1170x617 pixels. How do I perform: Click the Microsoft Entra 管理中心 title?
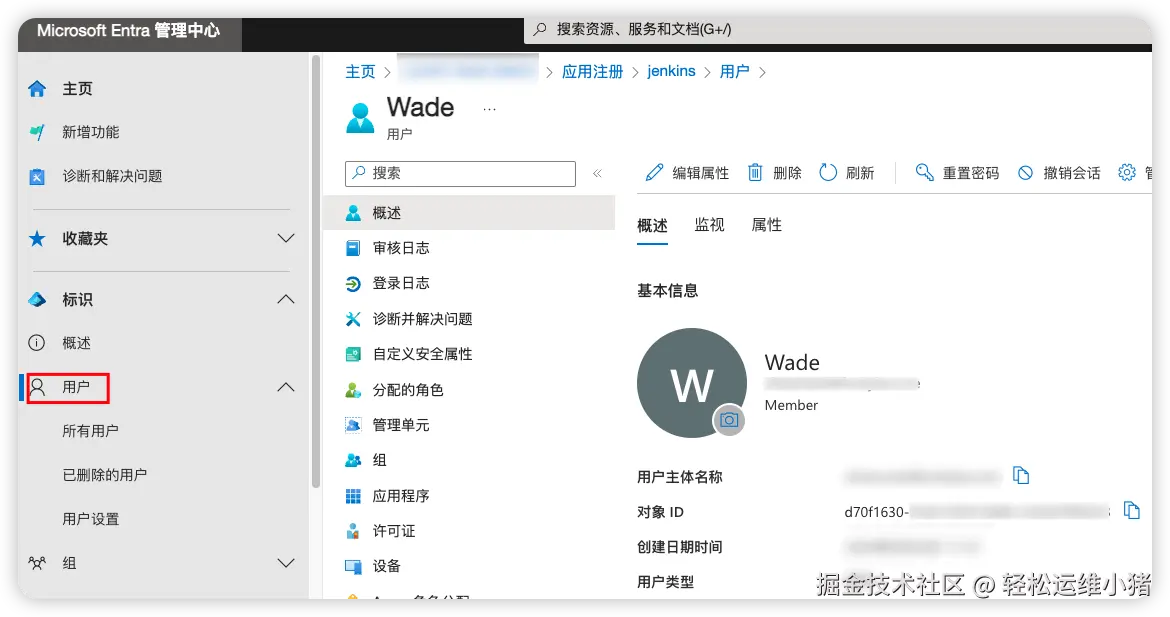128,31
